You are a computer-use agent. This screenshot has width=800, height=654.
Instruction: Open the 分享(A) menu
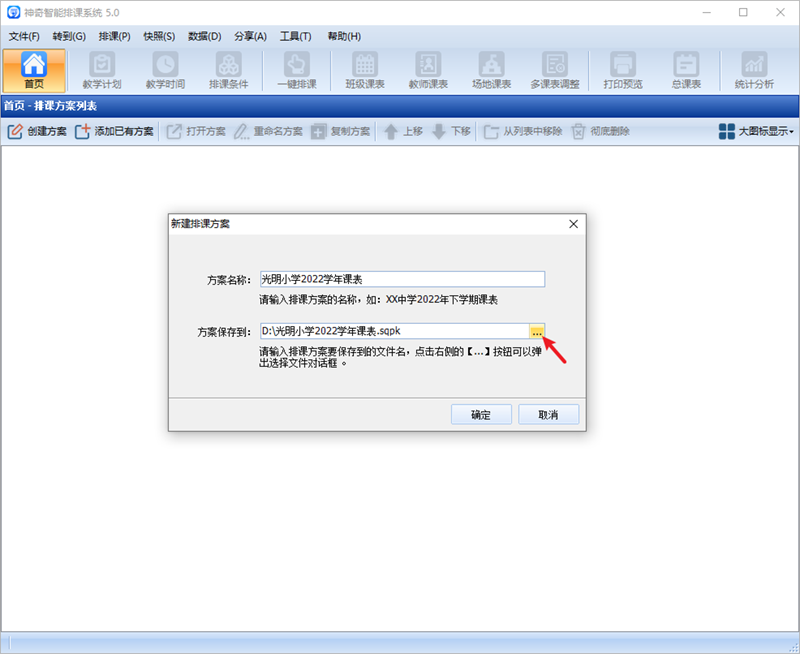tap(251, 36)
